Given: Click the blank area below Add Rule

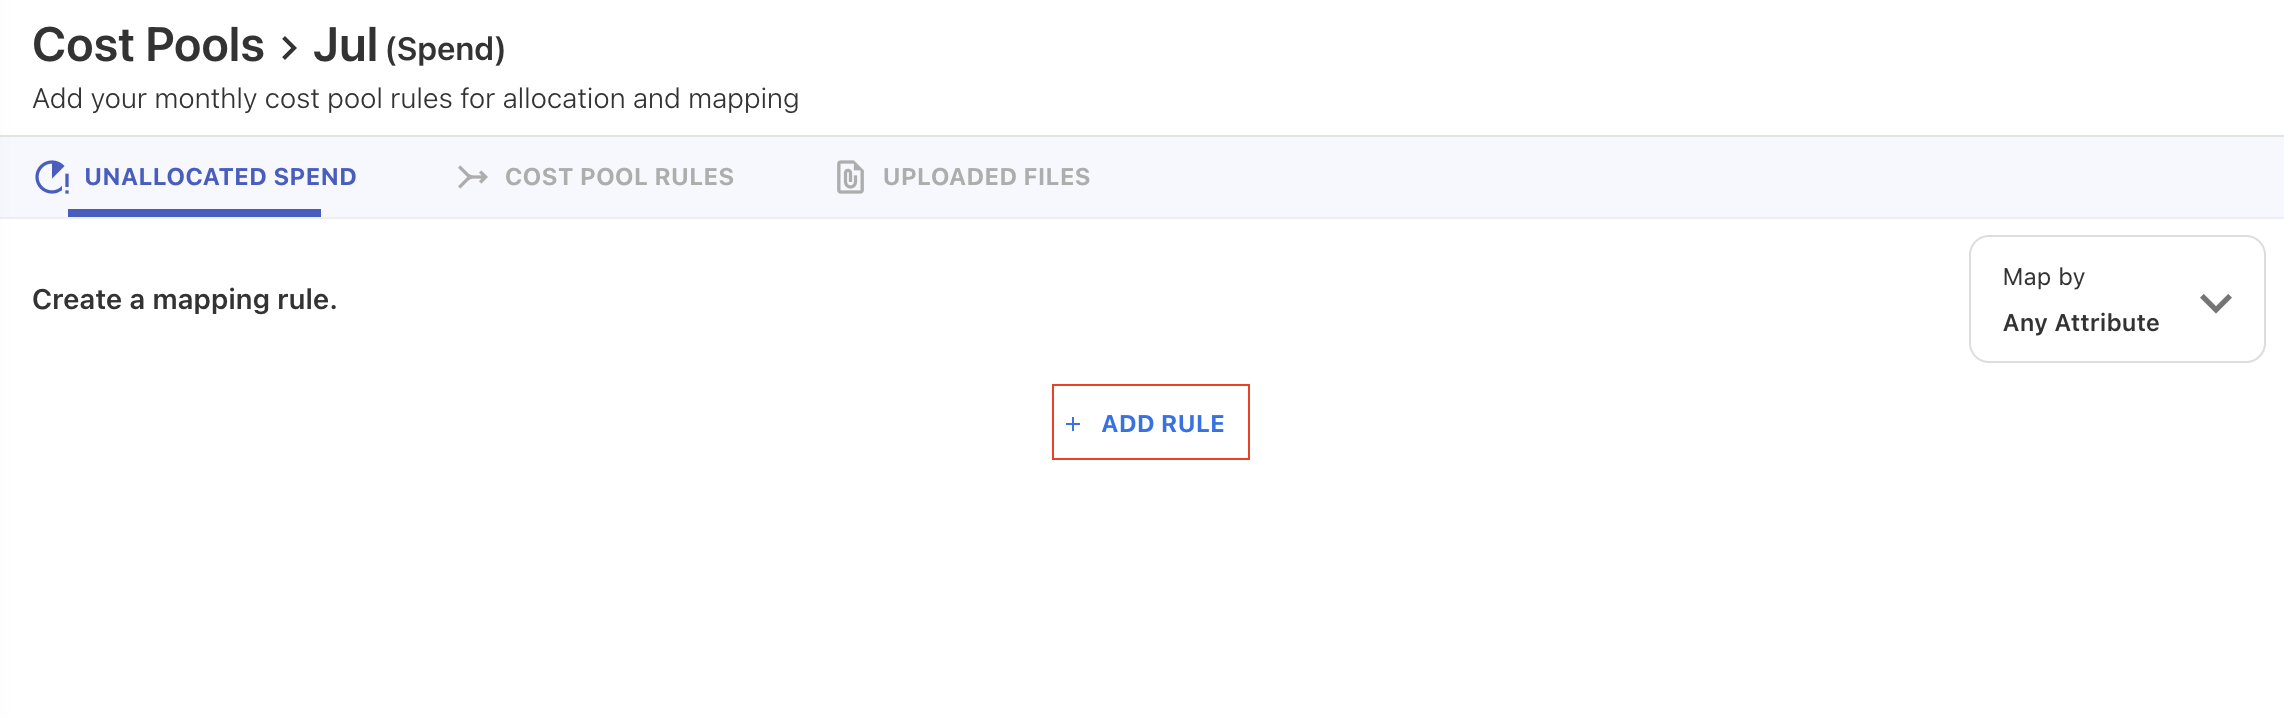Looking at the screenshot, I should click(x=1150, y=580).
